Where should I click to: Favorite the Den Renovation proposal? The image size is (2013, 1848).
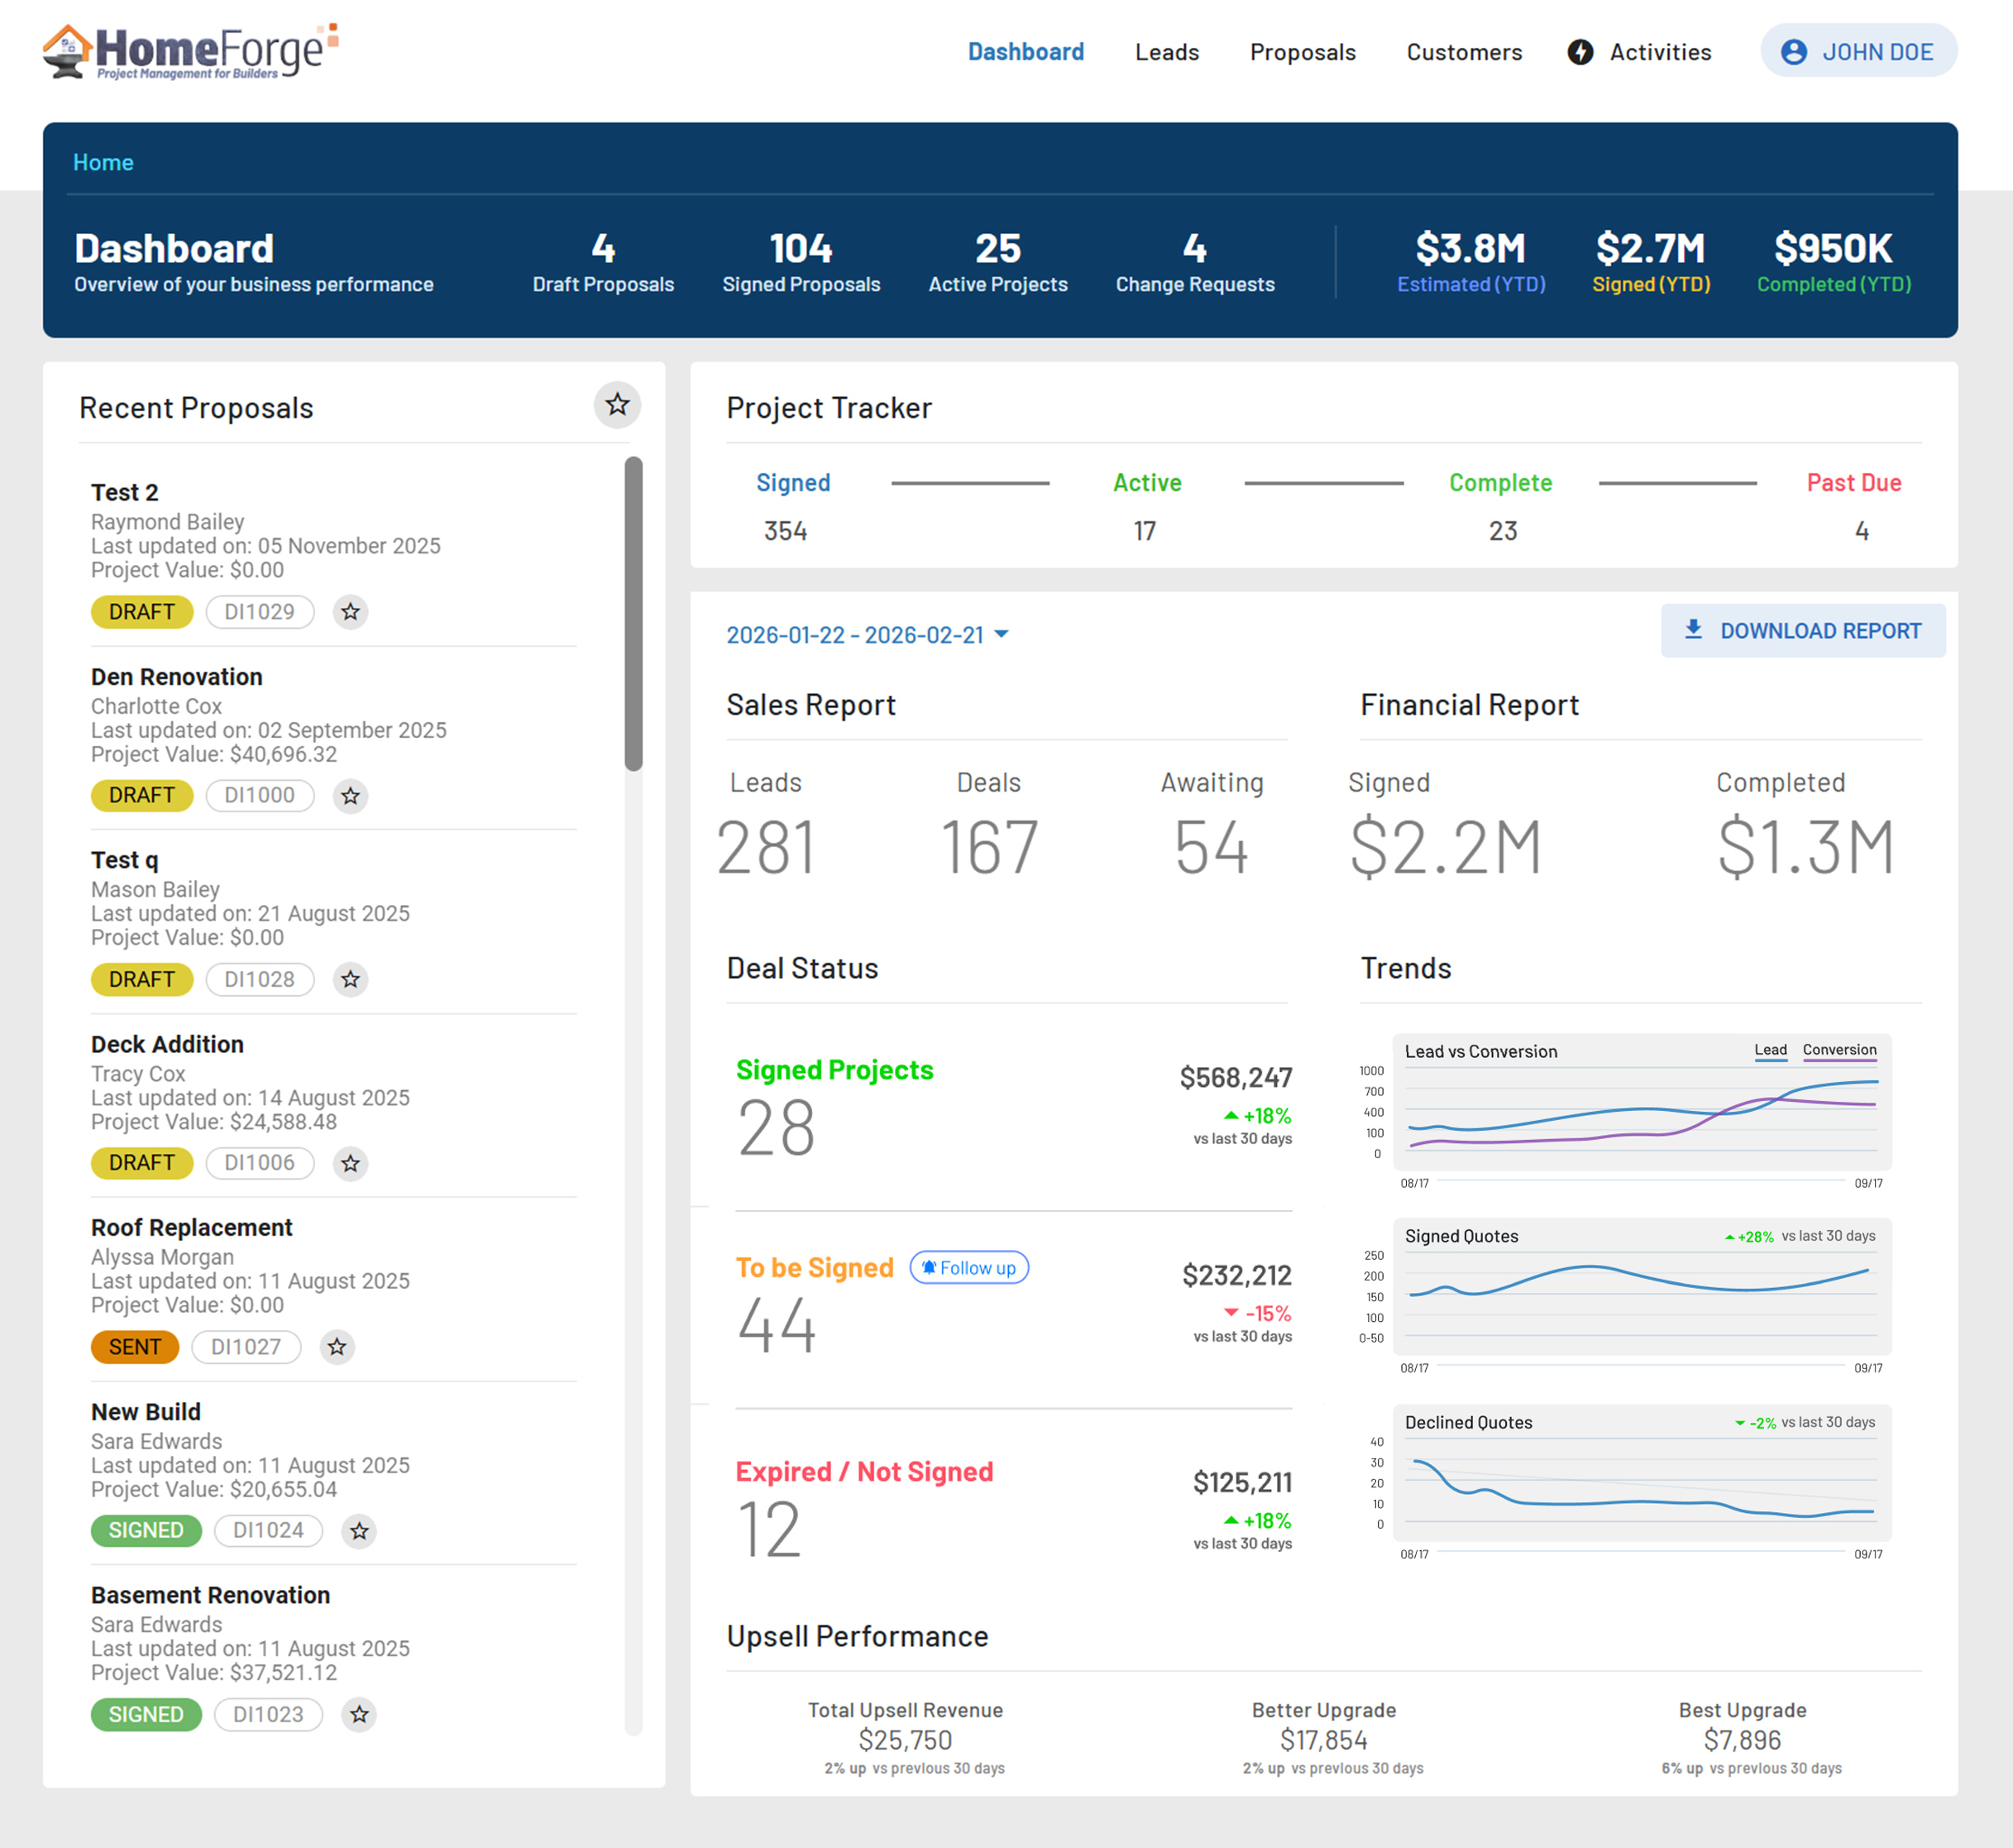(350, 796)
